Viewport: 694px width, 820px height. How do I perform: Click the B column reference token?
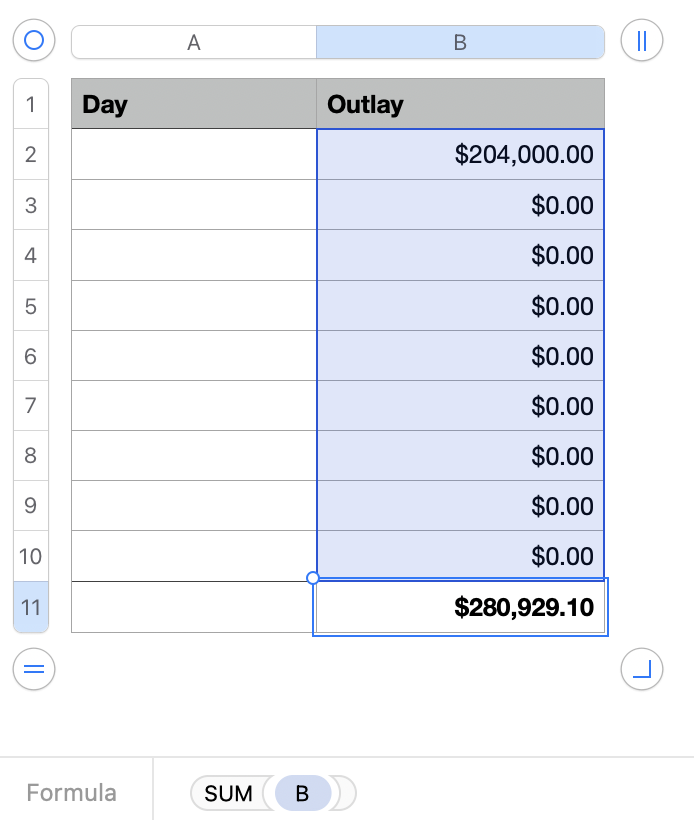(x=301, y=794)
